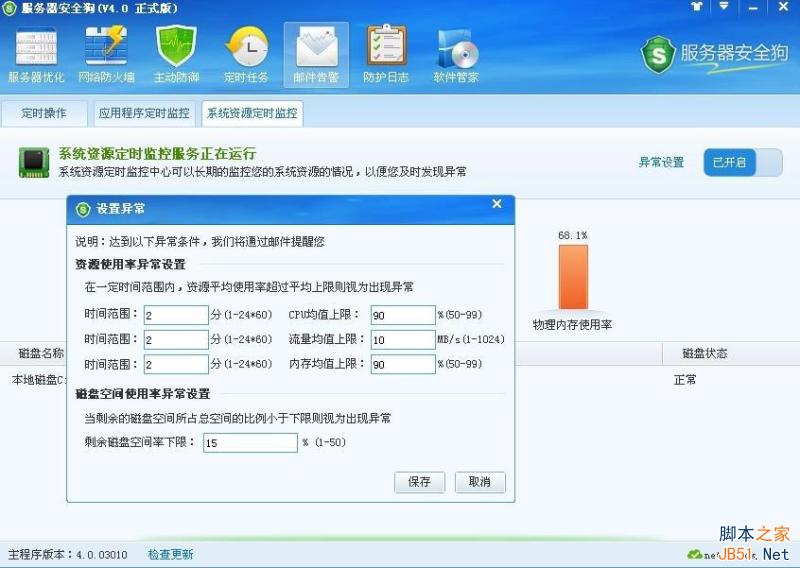Click the 内存均值上限 input field
This screenshot has height=568, width=800.
(403, 364)
